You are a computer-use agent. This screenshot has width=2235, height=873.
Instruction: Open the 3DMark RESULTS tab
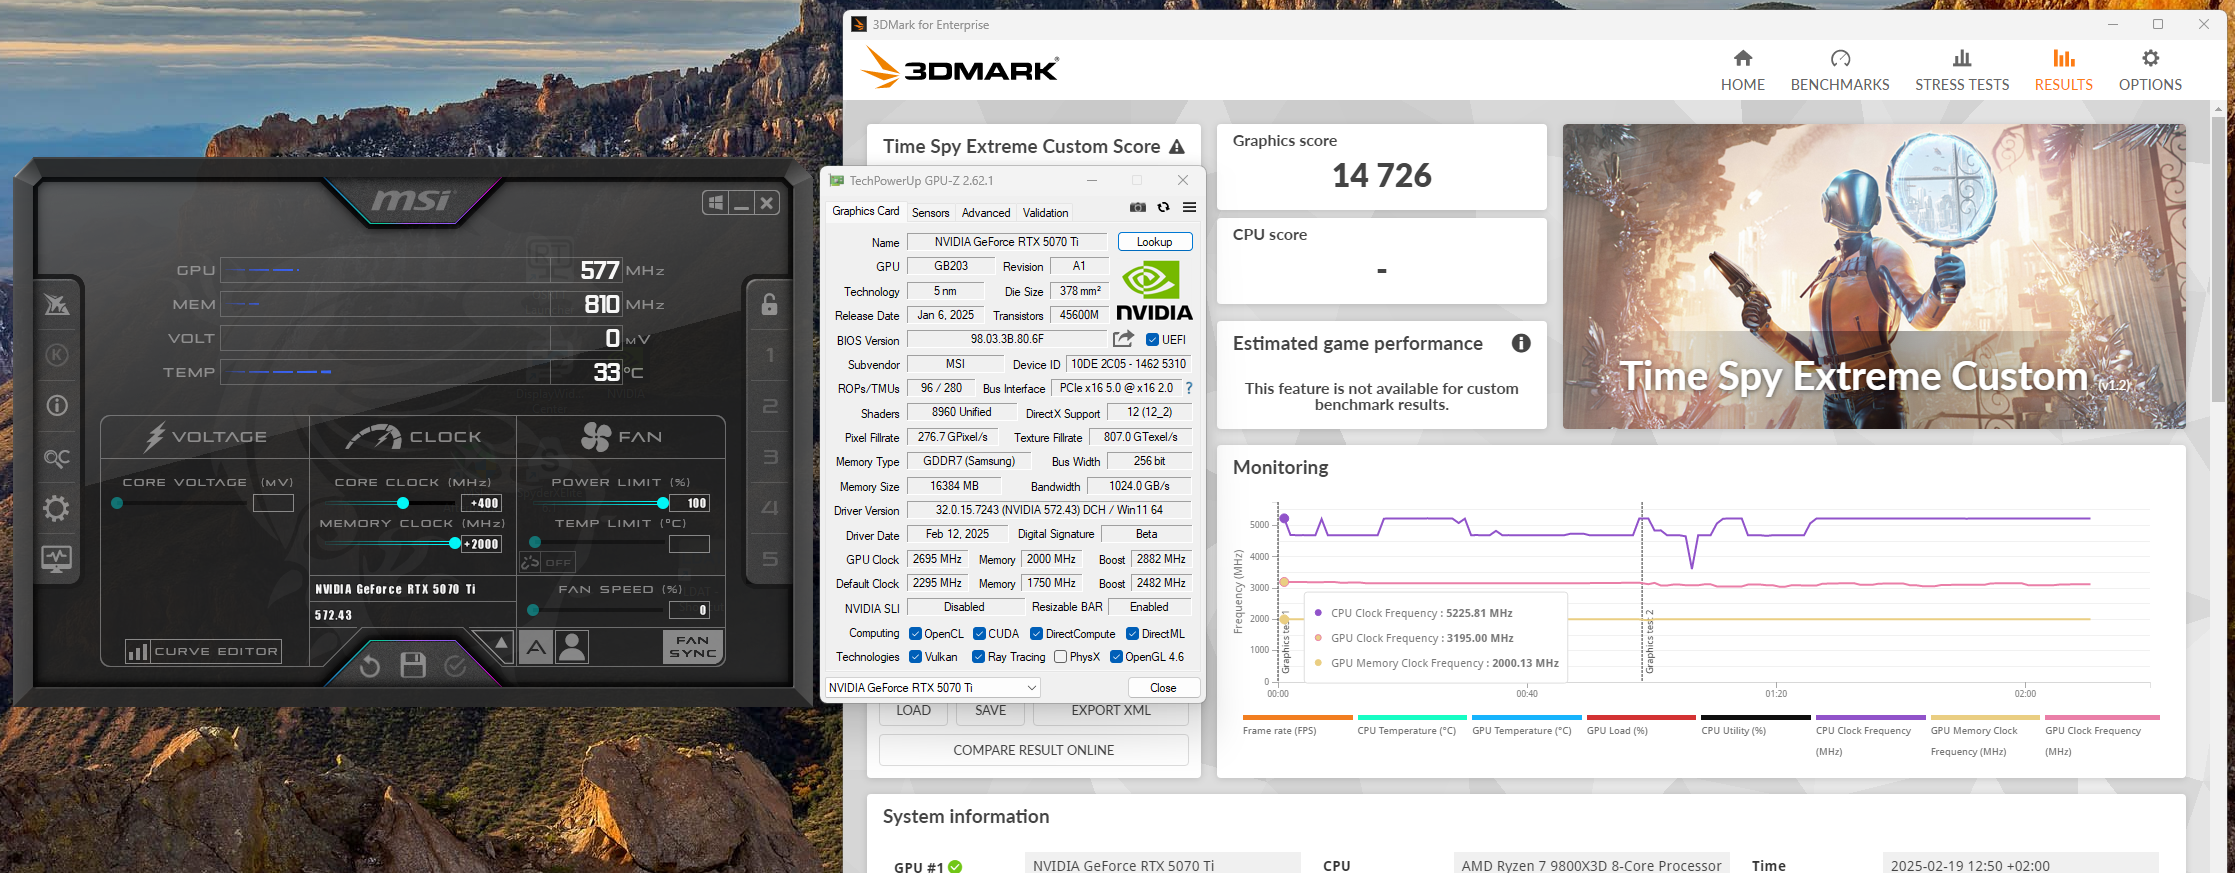2063,70
